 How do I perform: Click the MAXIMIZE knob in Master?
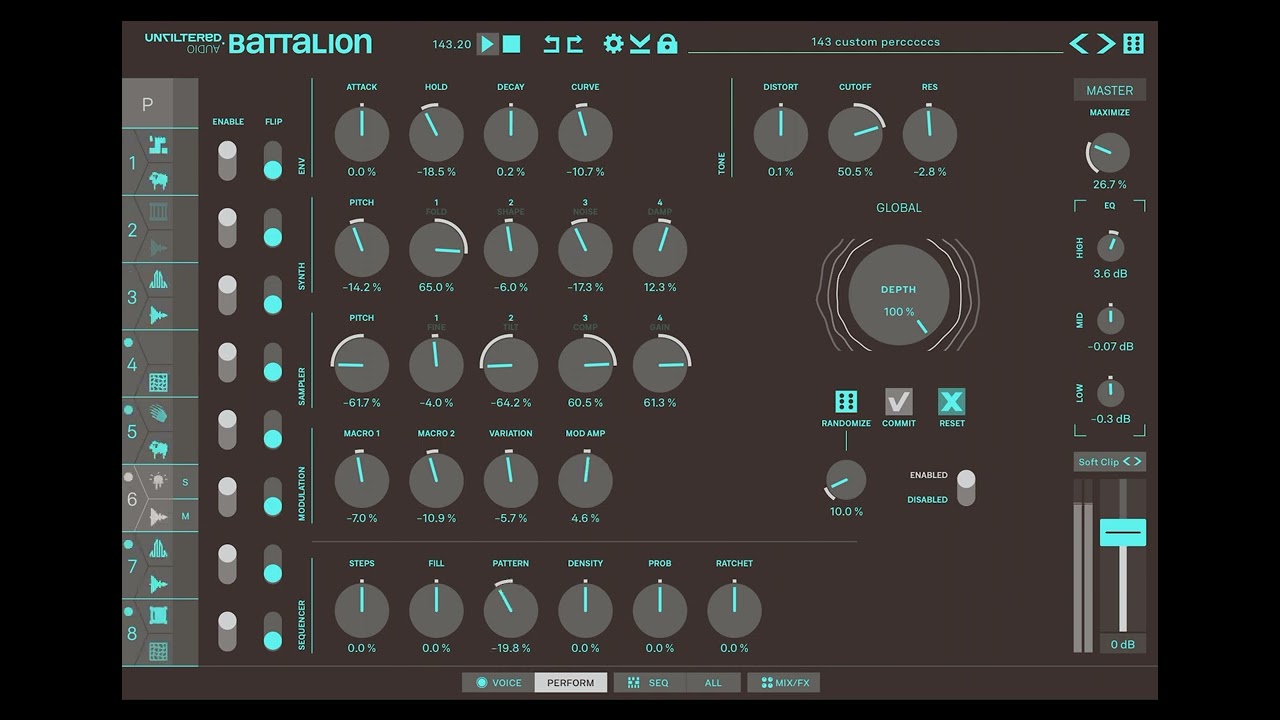[1109, 153]
